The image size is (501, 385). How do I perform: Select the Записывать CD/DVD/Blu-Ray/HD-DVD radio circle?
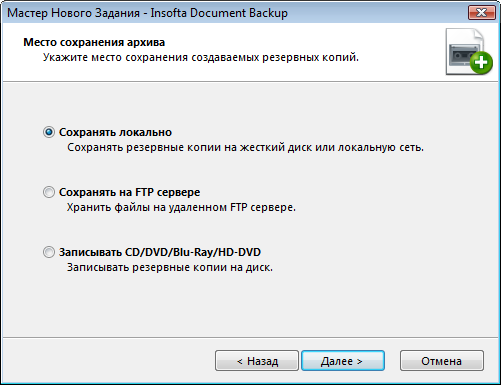pyautogui.click(x=49, y=252)
